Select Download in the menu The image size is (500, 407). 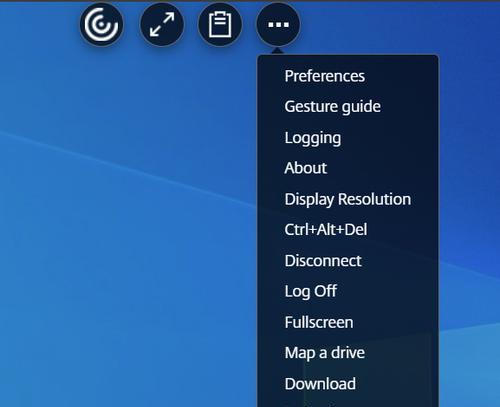click(x=320, y=384)
